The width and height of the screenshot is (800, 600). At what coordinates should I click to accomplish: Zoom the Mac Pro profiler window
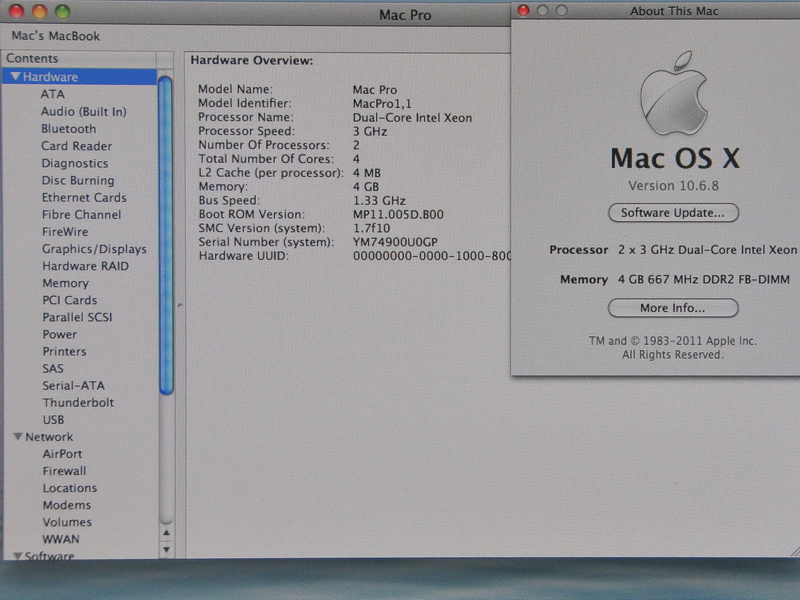63,11
